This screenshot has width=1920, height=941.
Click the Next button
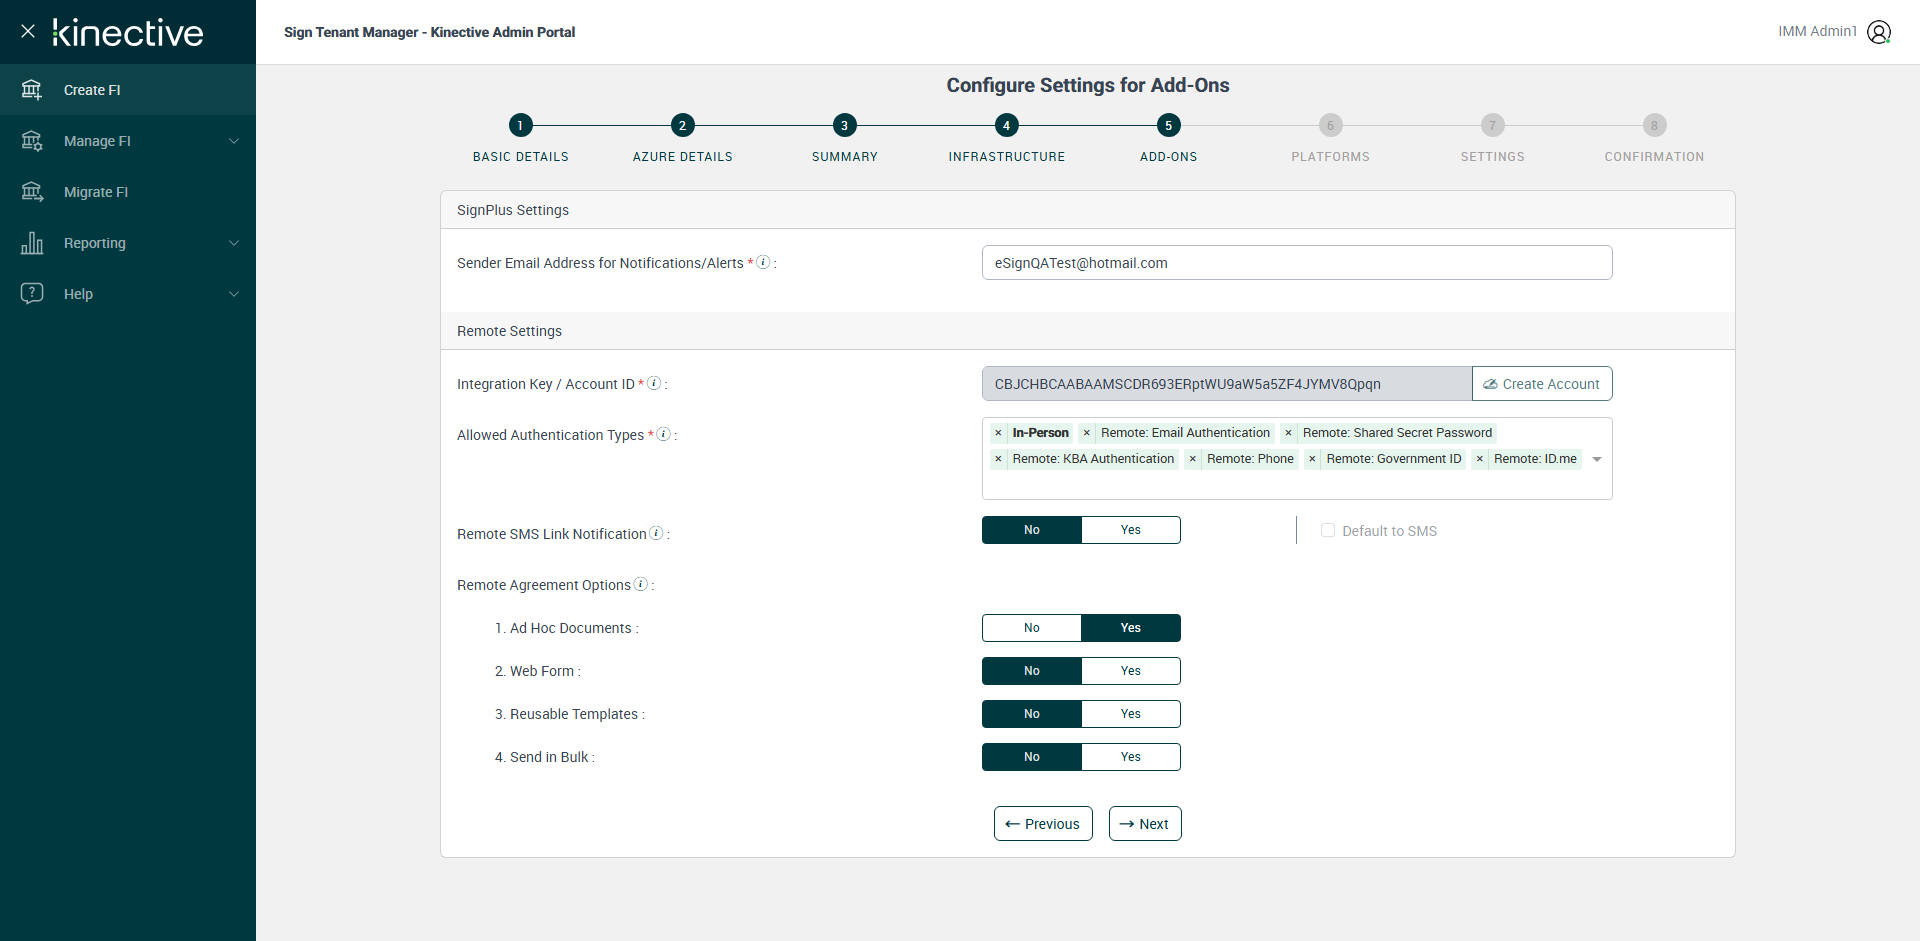click(1145, 824)
